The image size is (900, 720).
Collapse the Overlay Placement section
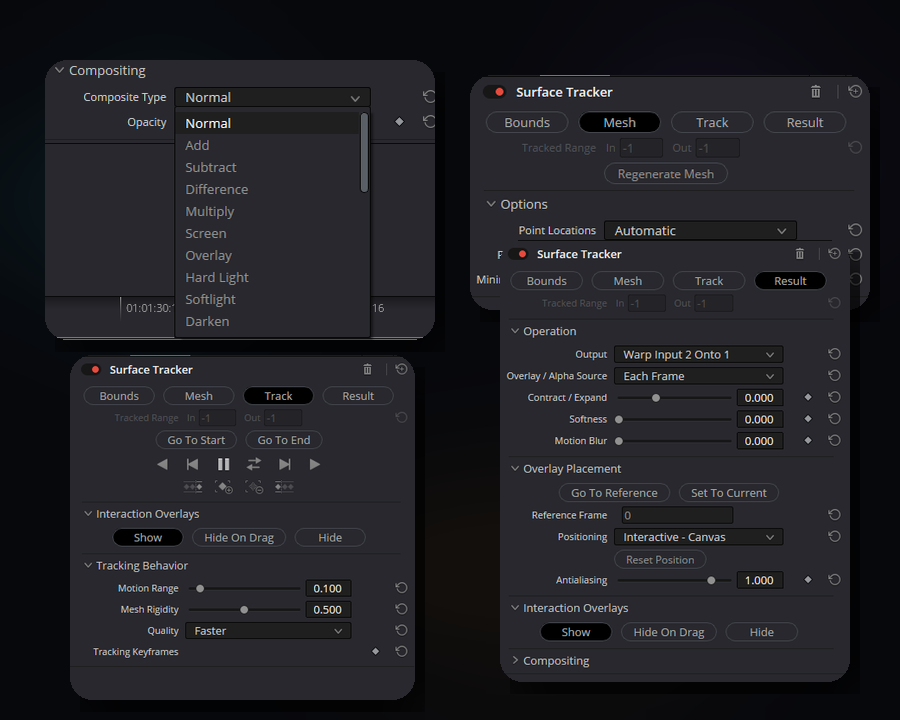pos(515,469)
